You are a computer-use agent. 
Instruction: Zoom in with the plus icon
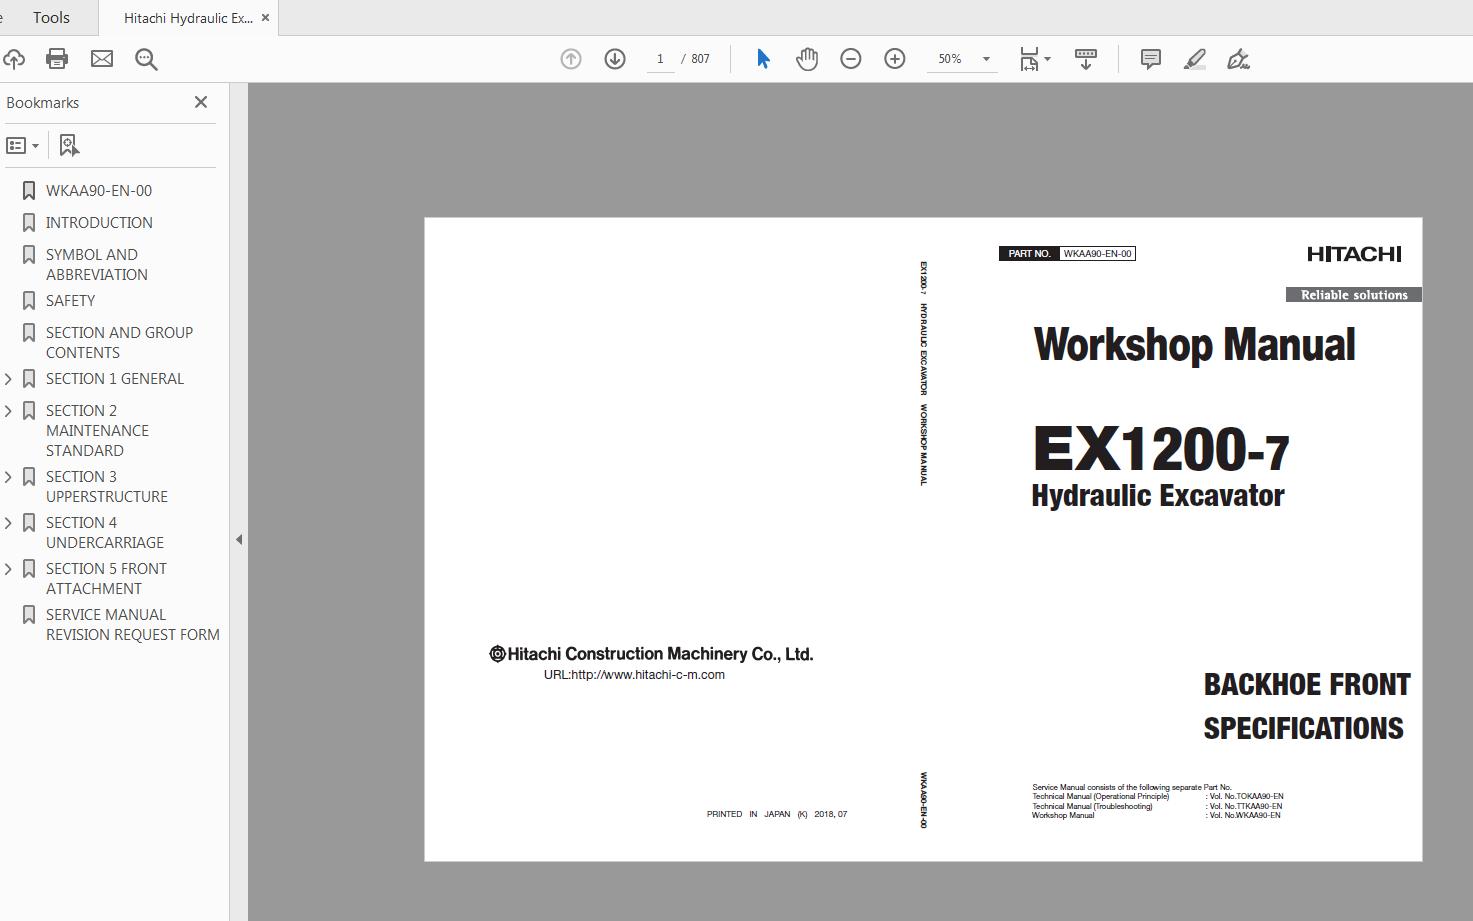pos(895,59)
